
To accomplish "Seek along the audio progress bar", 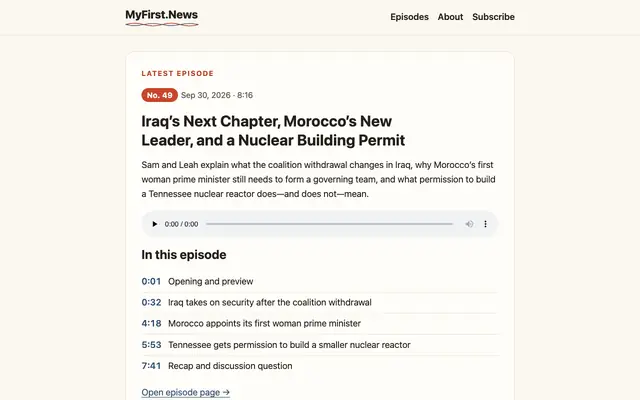I will click(x=329, y=224).
